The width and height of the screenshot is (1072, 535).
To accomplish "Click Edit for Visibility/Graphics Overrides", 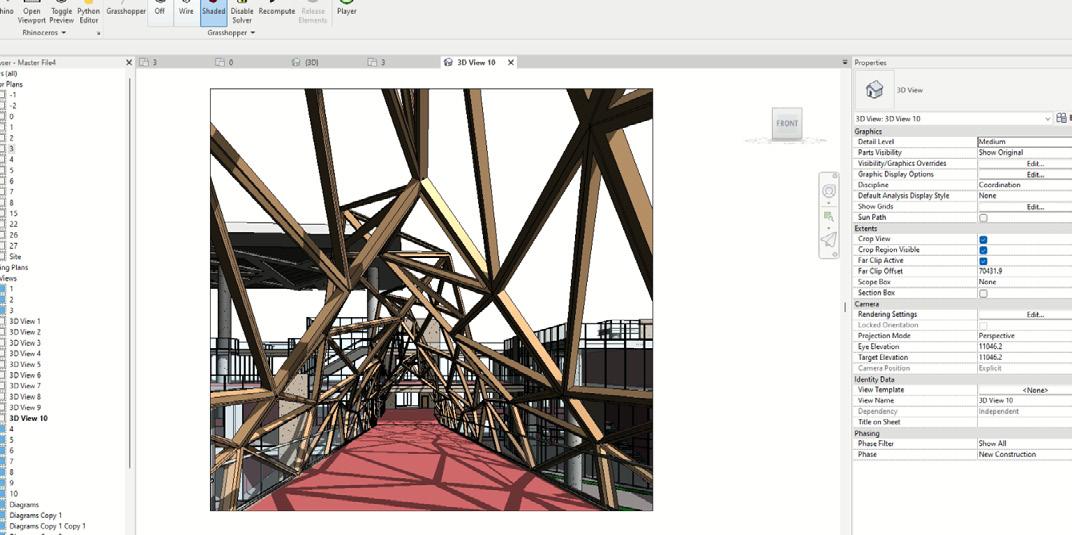I will (1035, 163).
